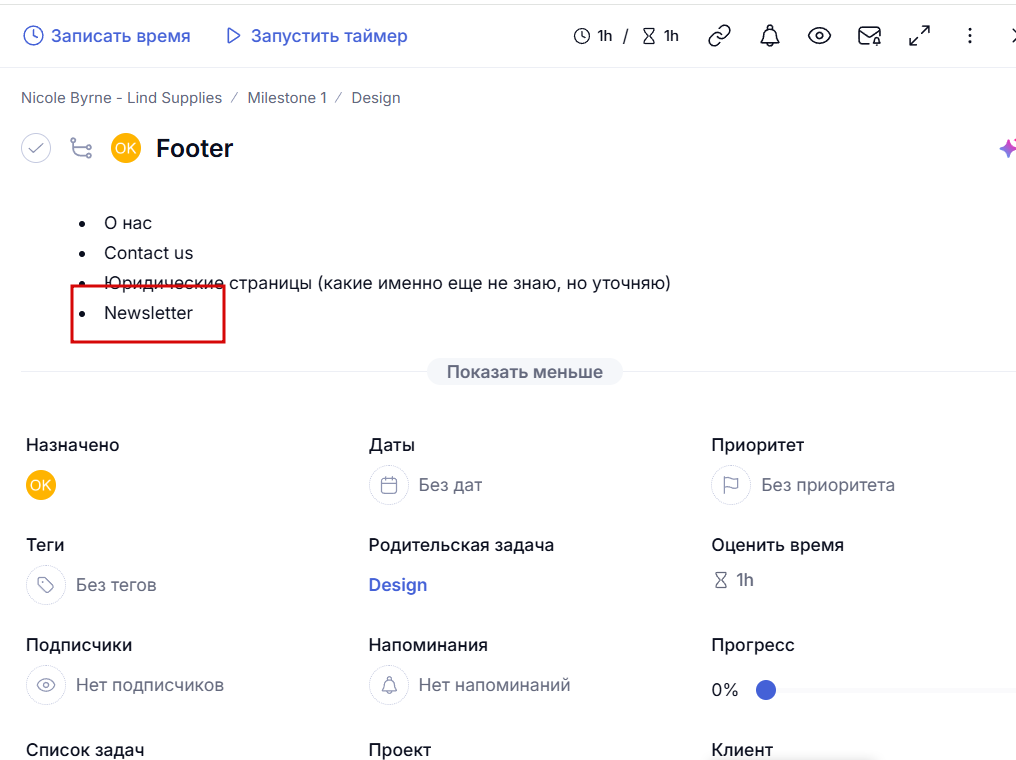Add subscribers via Нет подписчиков eye icon

[46, 685]
